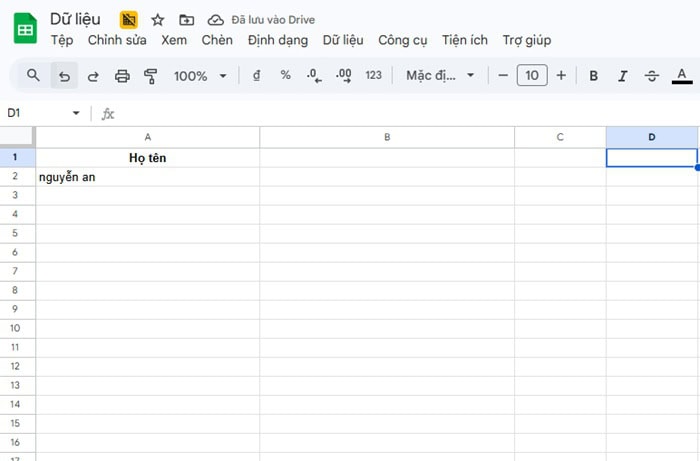Open the Google Sheets home logo

pyautogui.click(x=25, y=29)
